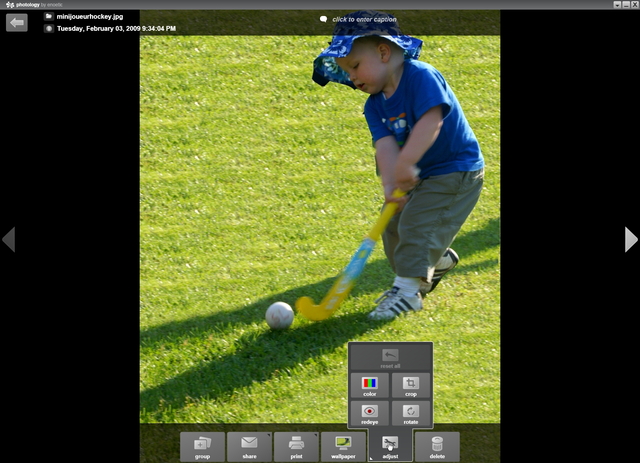Go to the previous photo
Viewport: 640px width, 463px height.
click(9, 239)
